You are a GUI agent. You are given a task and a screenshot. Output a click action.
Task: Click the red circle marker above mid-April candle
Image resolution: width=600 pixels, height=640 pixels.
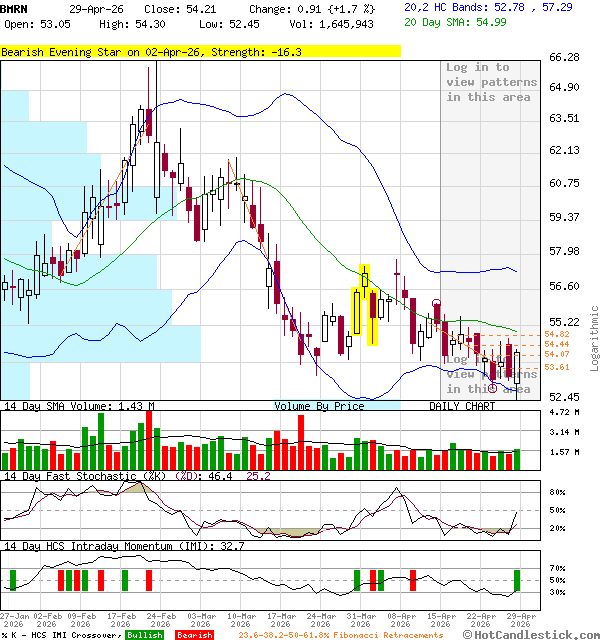click(x=436, y=303)
